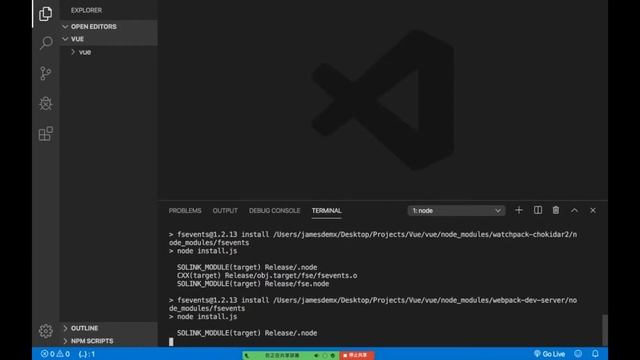Open the Source Control view
Screen dimensions: 640x360
(46, 73)
